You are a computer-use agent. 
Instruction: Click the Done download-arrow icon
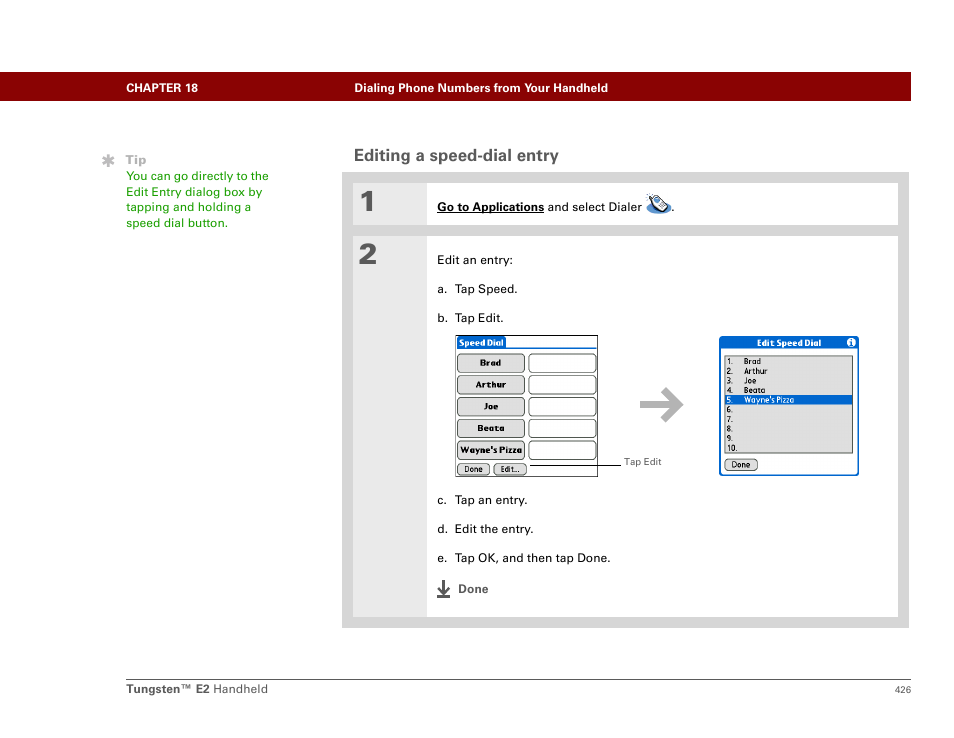coord(444,589)
